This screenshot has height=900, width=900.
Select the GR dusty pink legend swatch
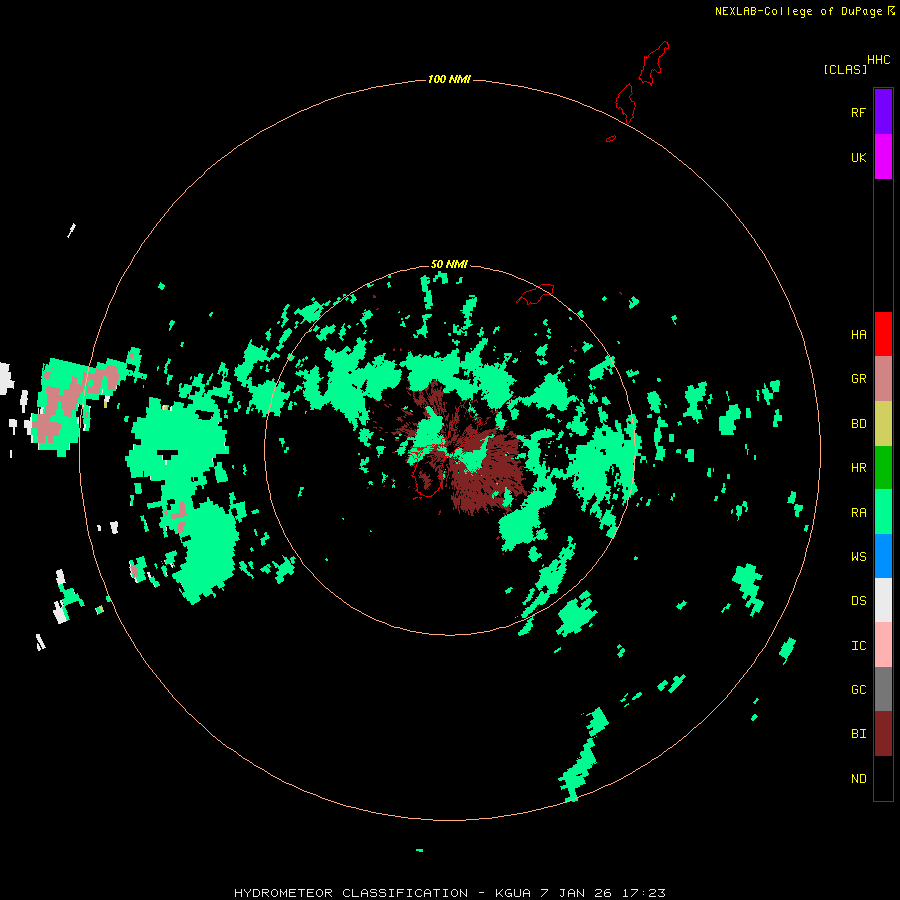(883, 379)
